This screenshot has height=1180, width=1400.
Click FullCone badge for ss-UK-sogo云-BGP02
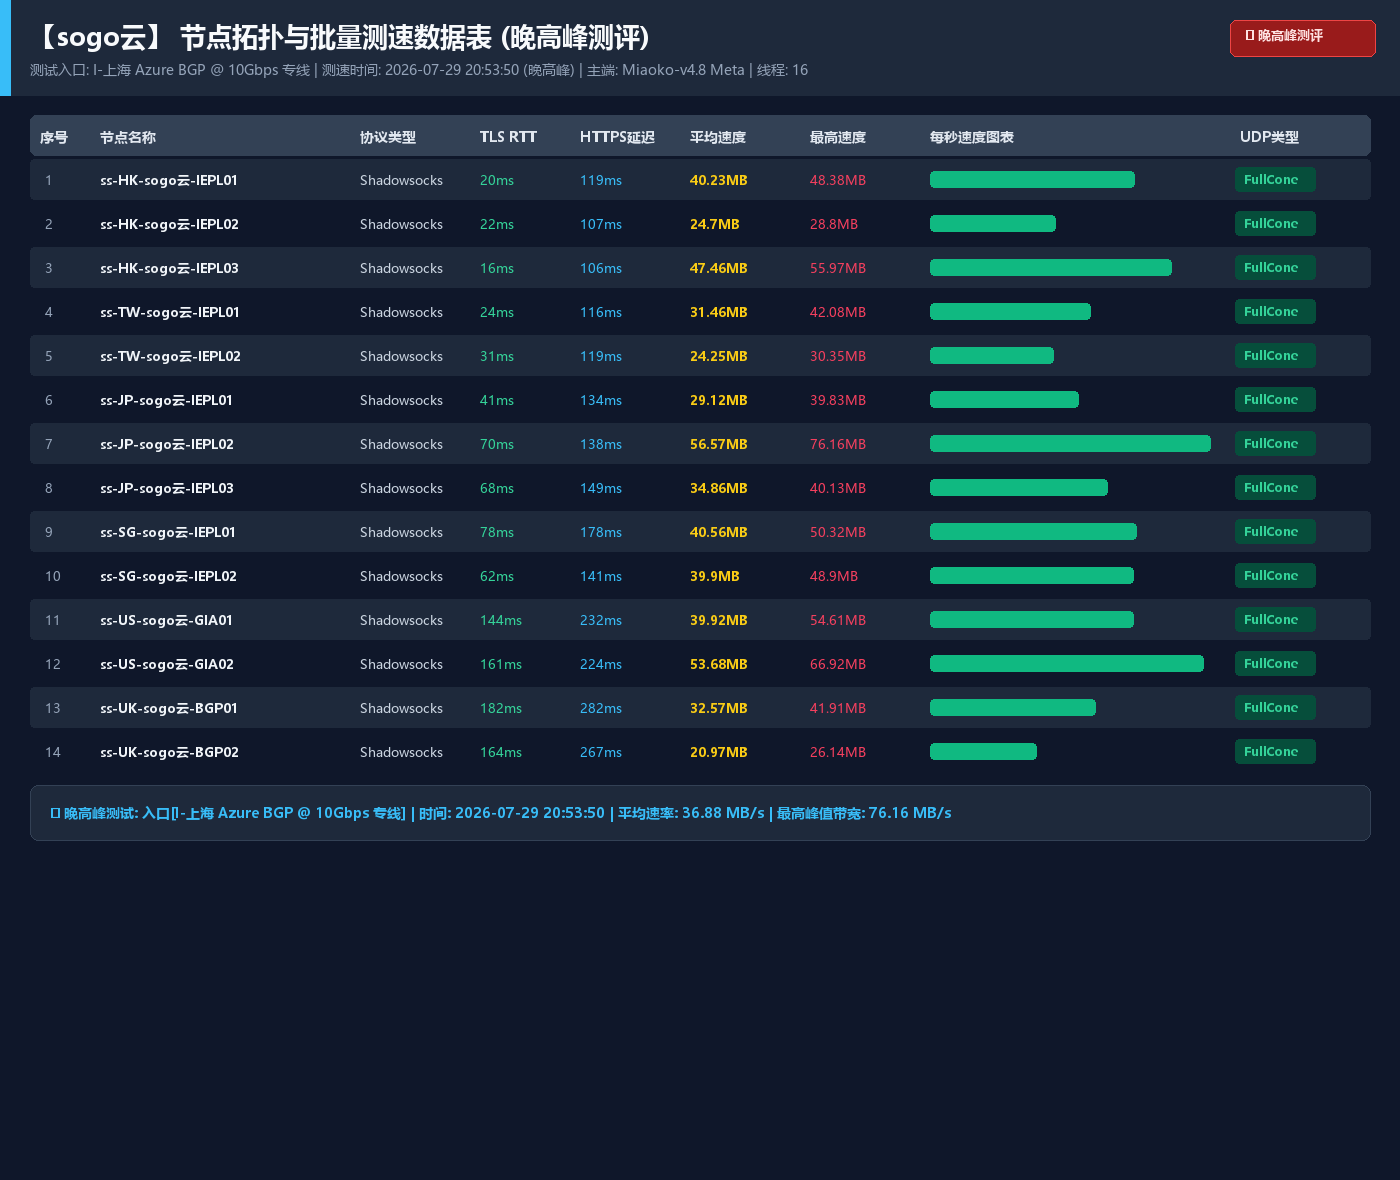pos(1275,752)
